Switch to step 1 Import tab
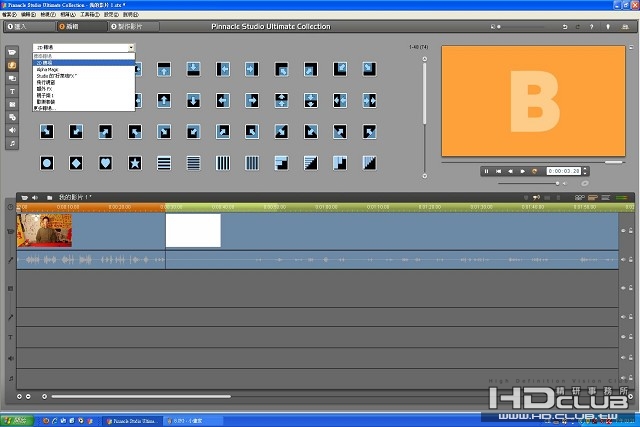This screenshot has height=427, width=640. [x=29, y=27]
